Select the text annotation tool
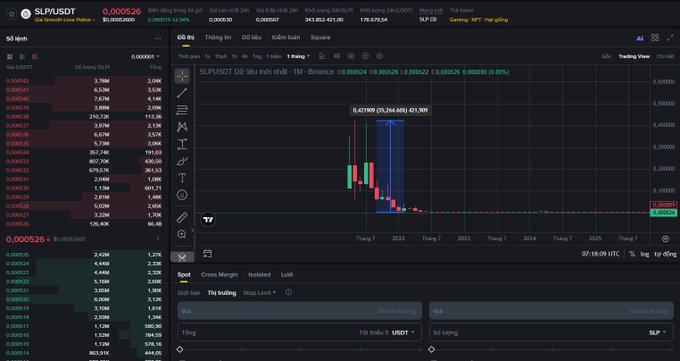Screen dimensions: 680x361 point(182,178)
